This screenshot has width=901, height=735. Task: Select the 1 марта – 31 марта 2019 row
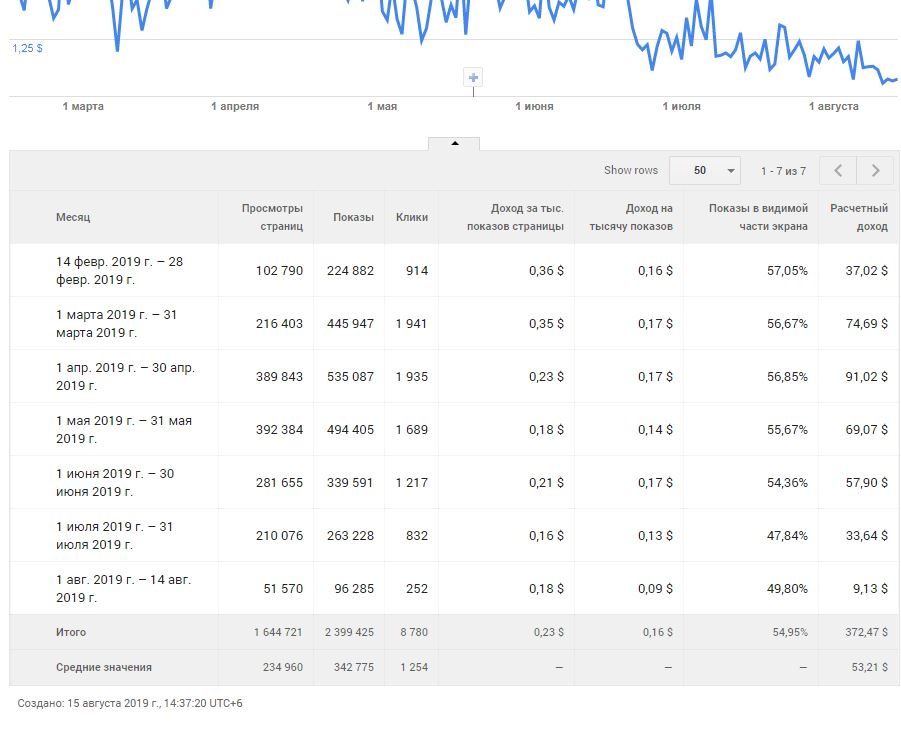(116, 323)
